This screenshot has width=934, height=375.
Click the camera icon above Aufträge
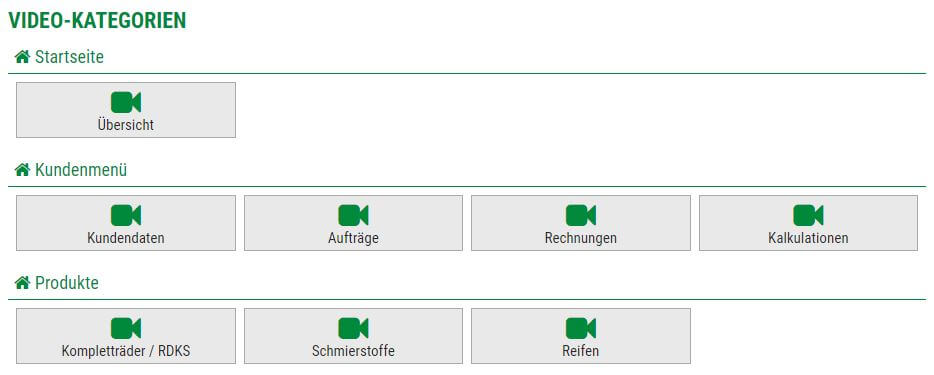[x=353, y=215]
